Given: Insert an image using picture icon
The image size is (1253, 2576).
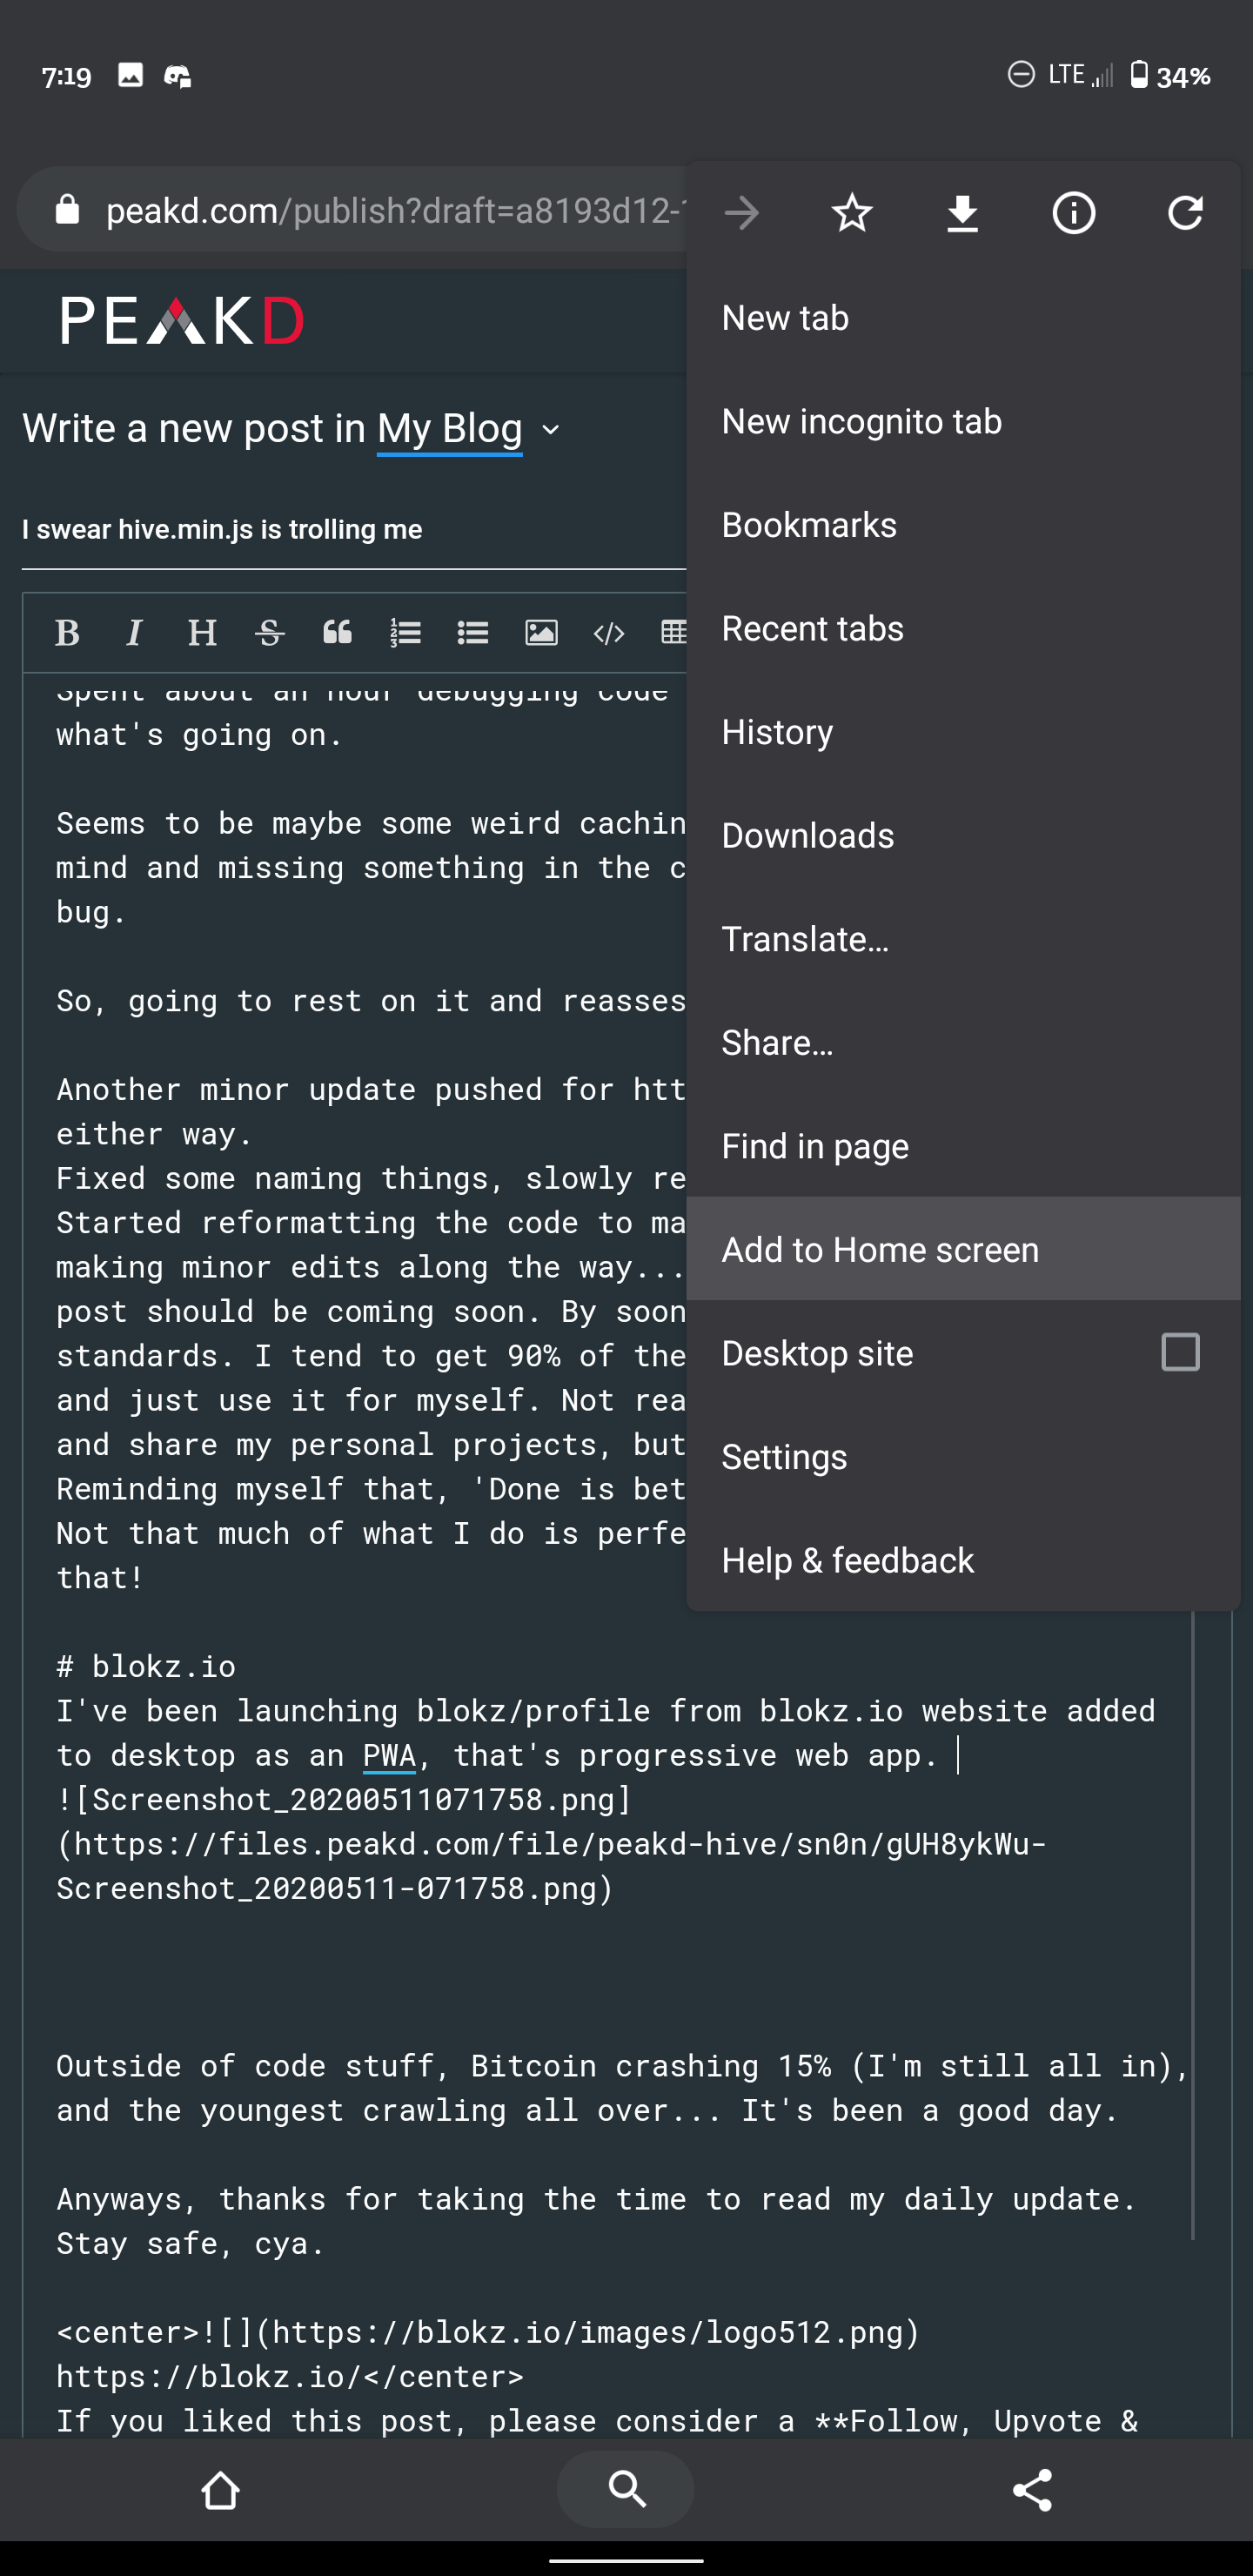Looking at the screenshot, I should click(x=541, y=632).
